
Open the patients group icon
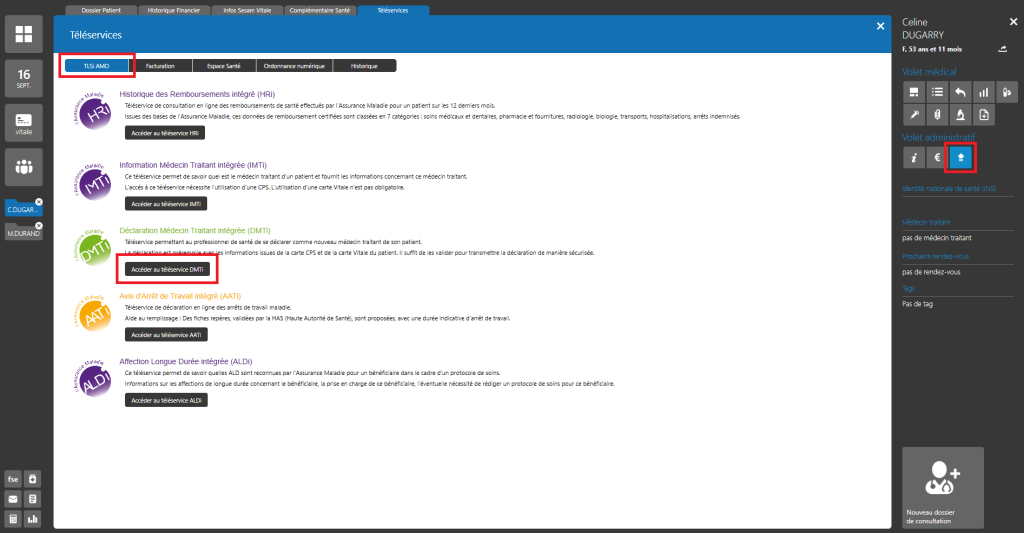pos(24,168)
